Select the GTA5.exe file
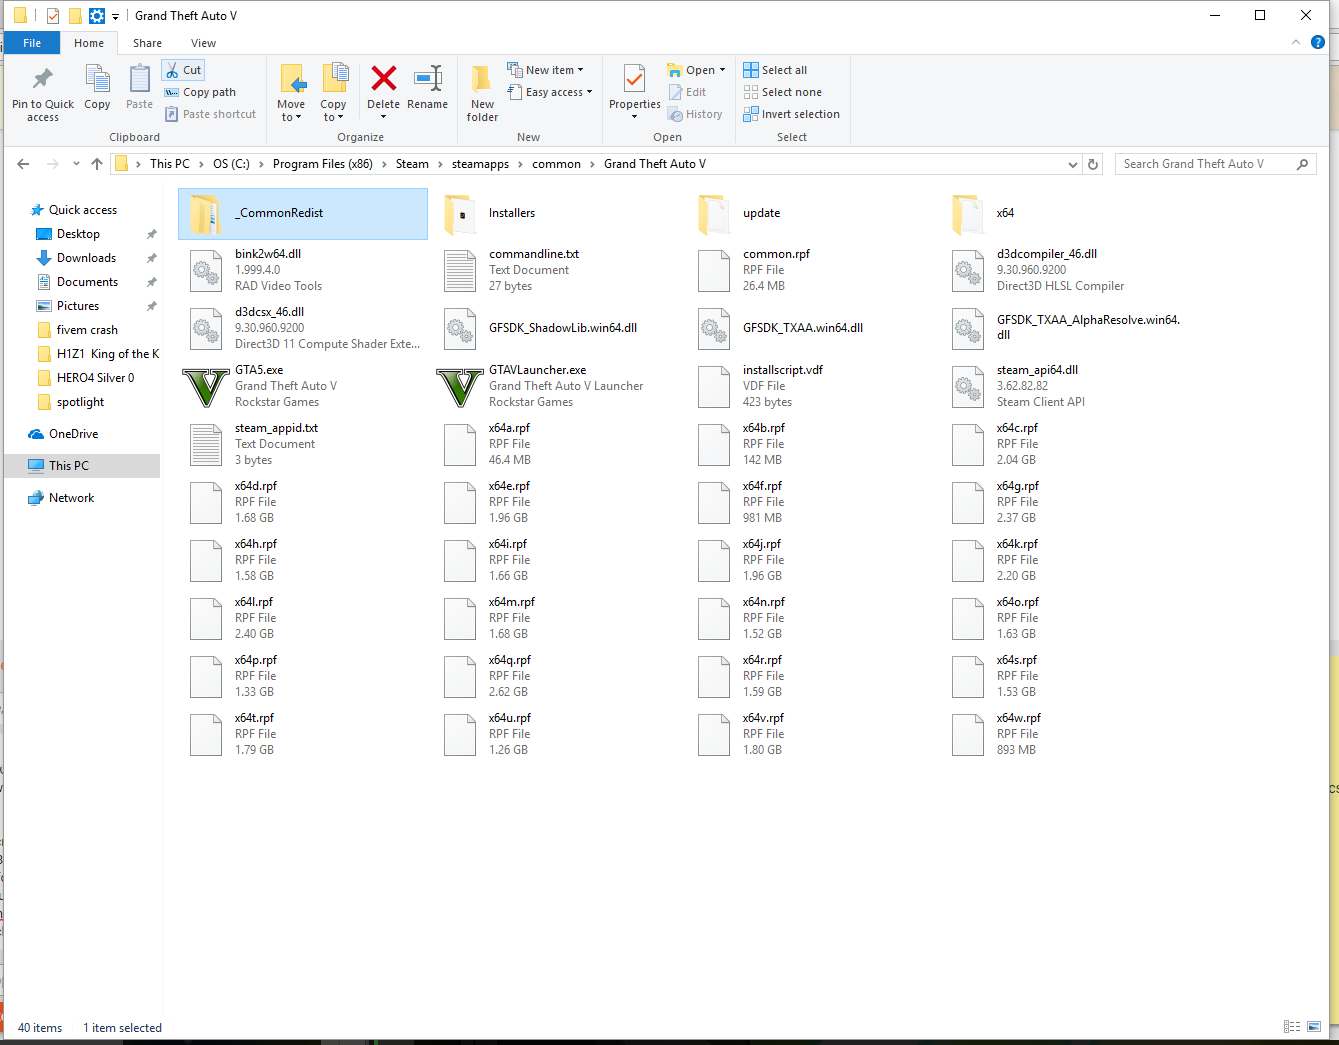1339x1045 pixels. click(x=259, y=386)
